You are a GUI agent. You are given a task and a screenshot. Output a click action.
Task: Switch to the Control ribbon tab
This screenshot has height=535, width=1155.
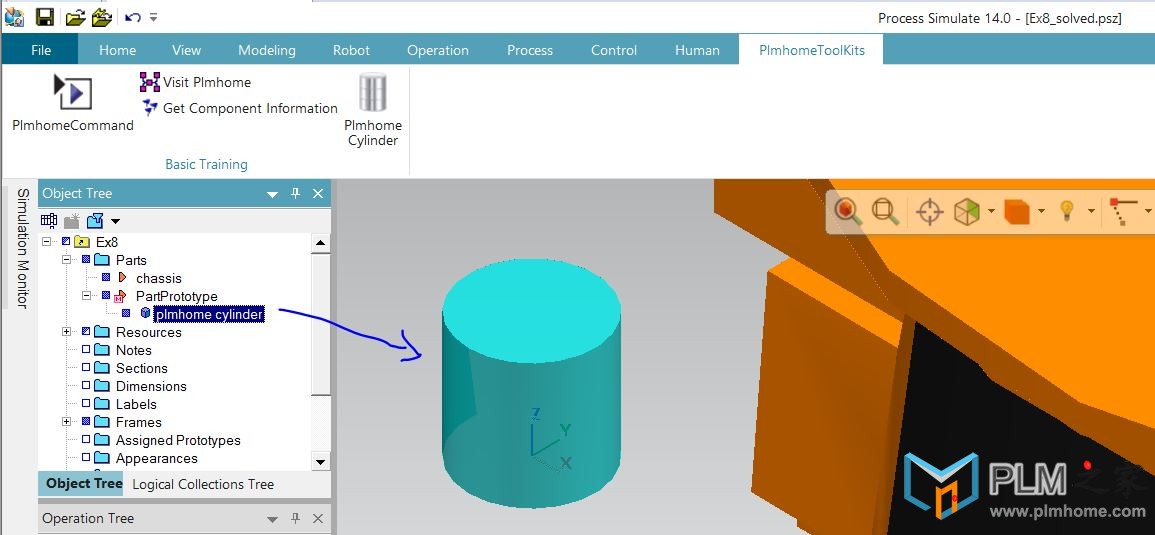coord(614,50)
